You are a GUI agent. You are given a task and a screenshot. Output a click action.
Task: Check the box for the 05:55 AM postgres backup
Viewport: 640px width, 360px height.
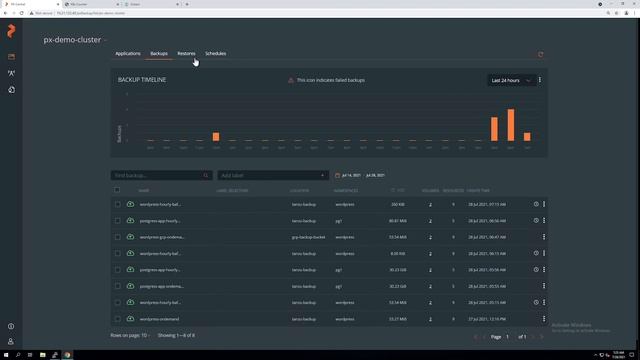pos(118,286)
